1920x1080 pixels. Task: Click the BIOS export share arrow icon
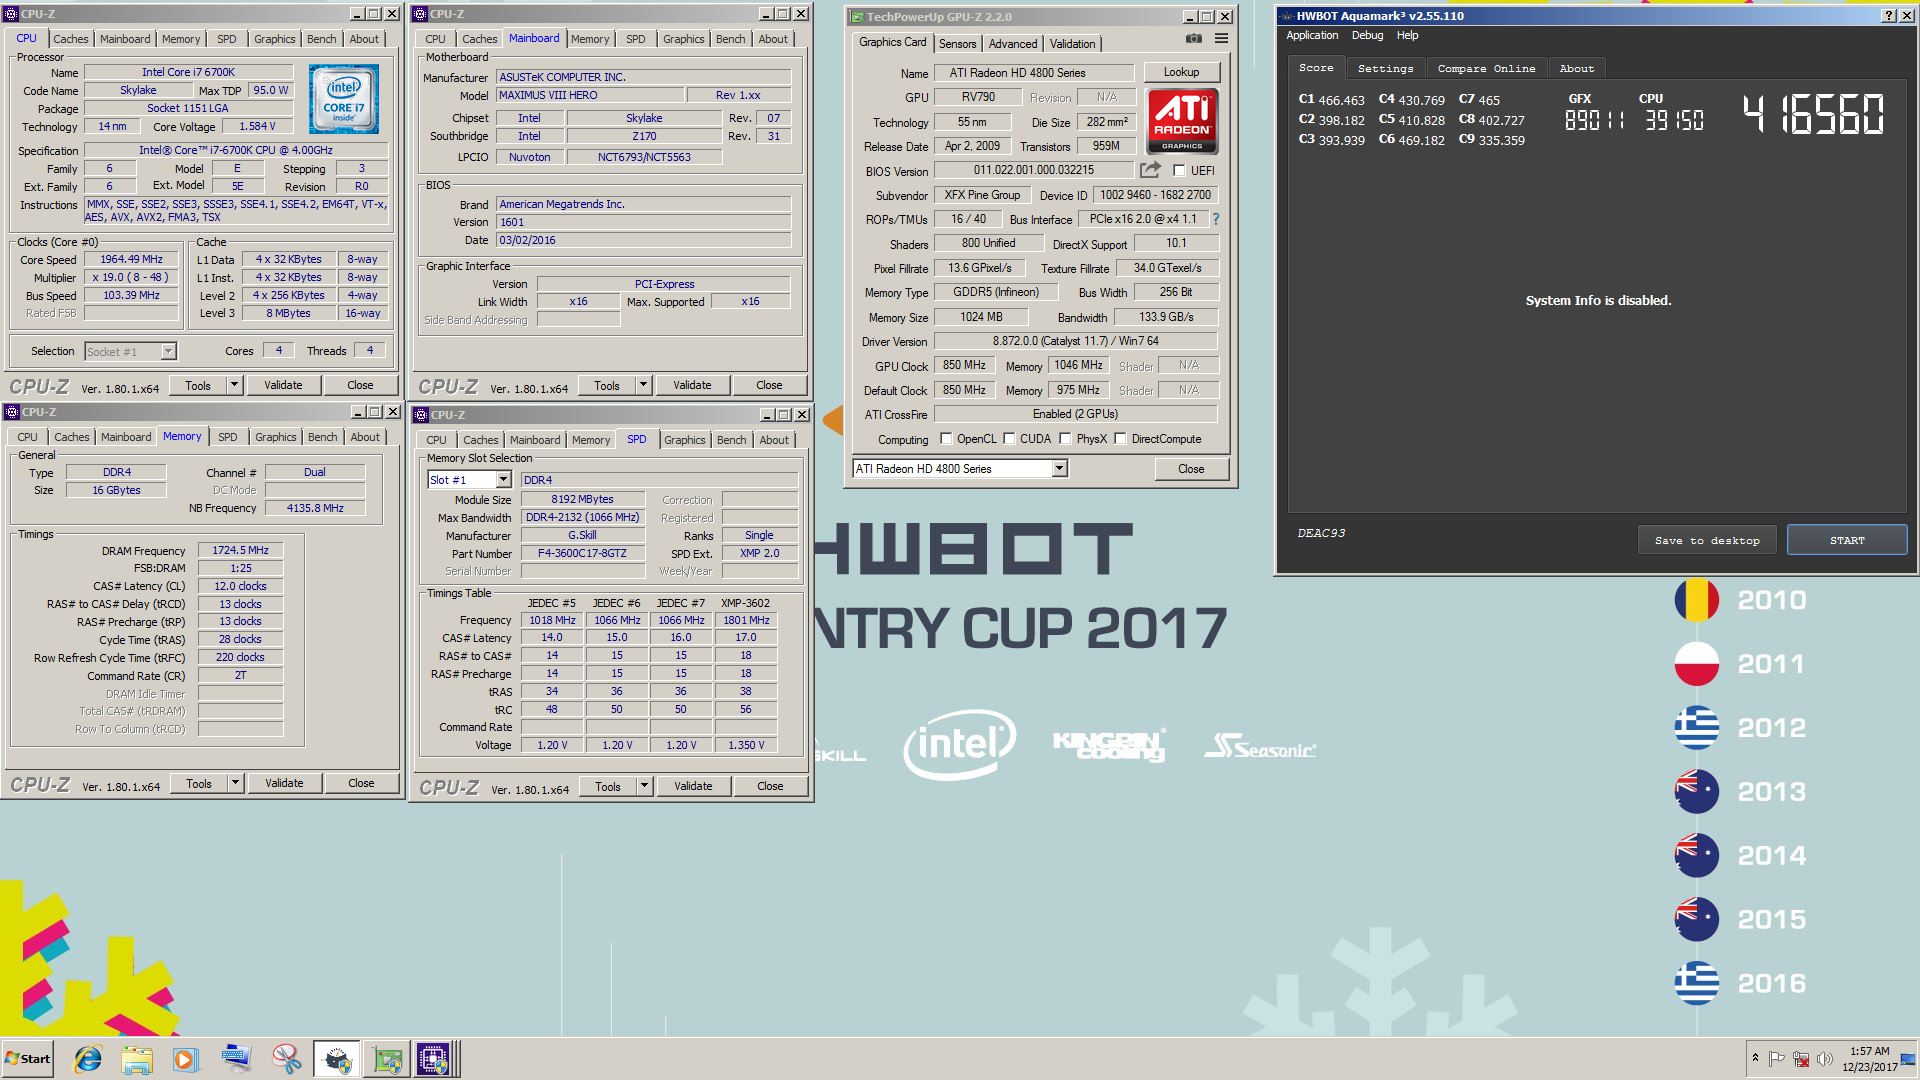(x=1150, y=170)
